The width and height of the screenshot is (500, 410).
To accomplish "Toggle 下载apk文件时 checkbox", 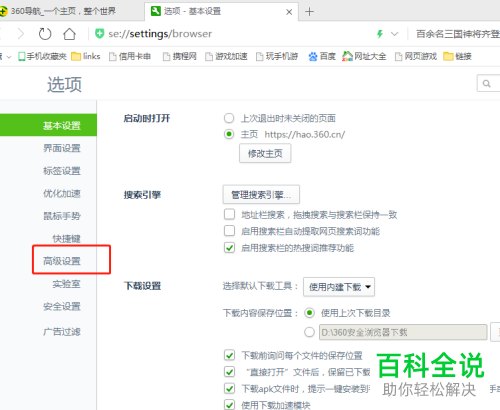I will [229, 388].
